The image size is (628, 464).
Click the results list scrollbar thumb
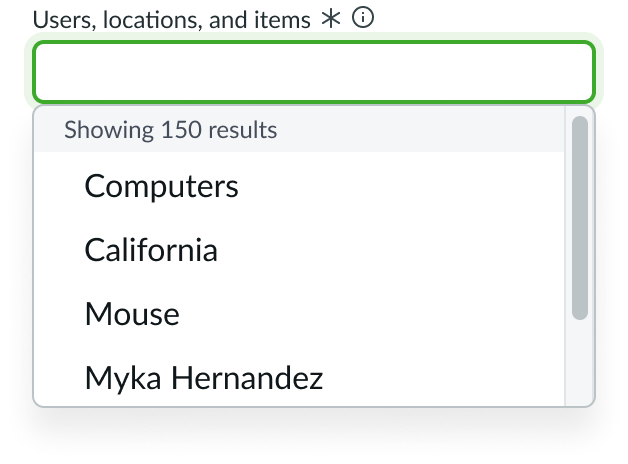(580, 218)
